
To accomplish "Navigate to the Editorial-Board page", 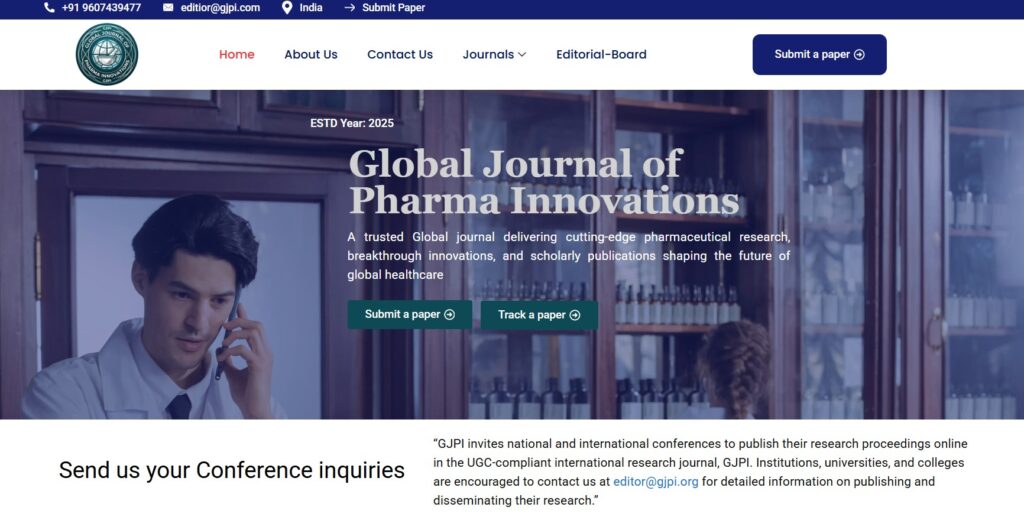I will coord(601,55).
